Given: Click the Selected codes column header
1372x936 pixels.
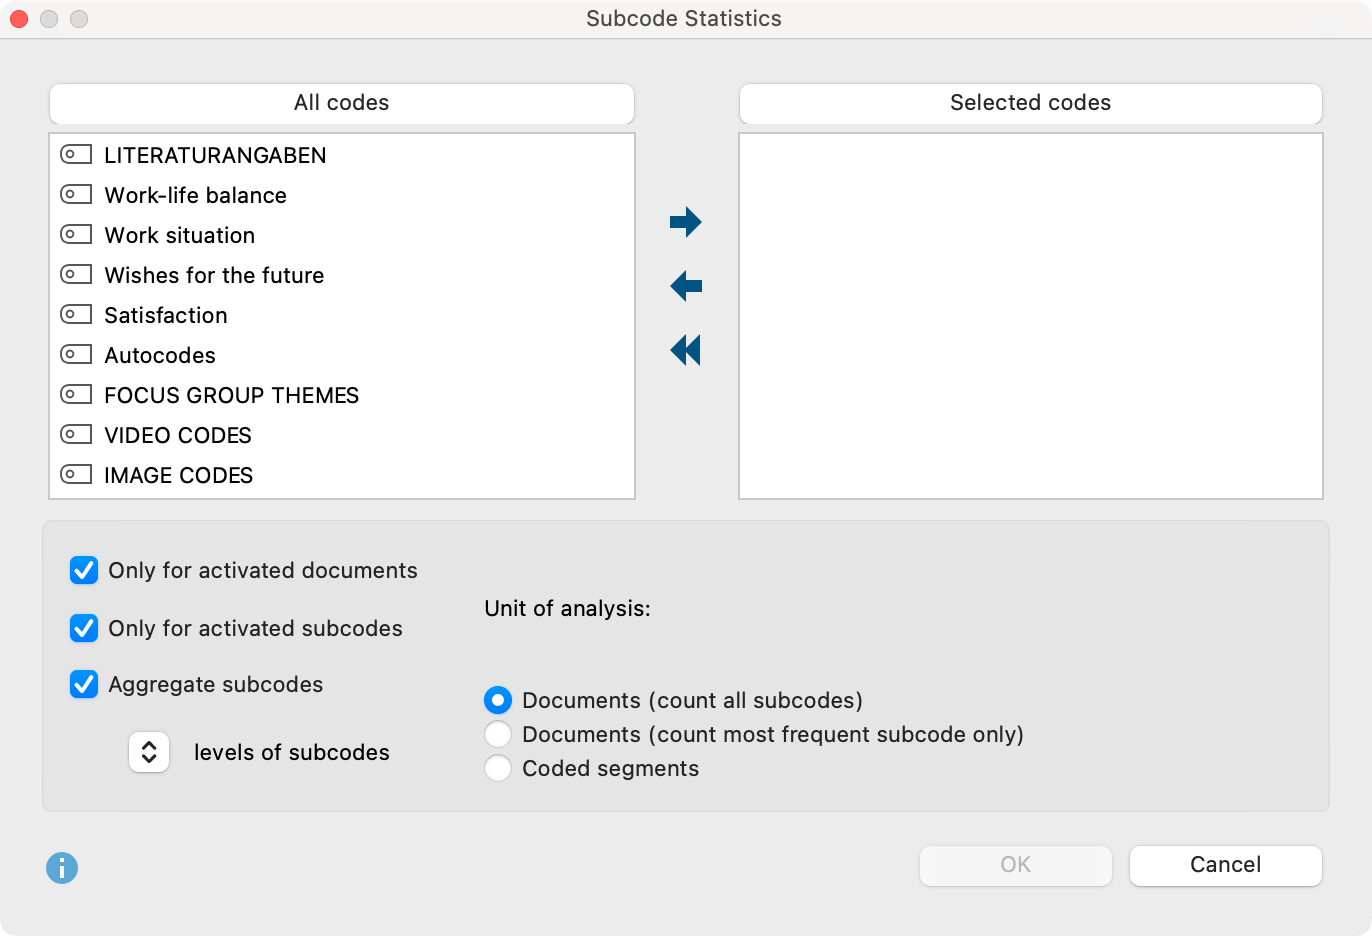Looking at the screenshot, I should (x=1031, y=103).
